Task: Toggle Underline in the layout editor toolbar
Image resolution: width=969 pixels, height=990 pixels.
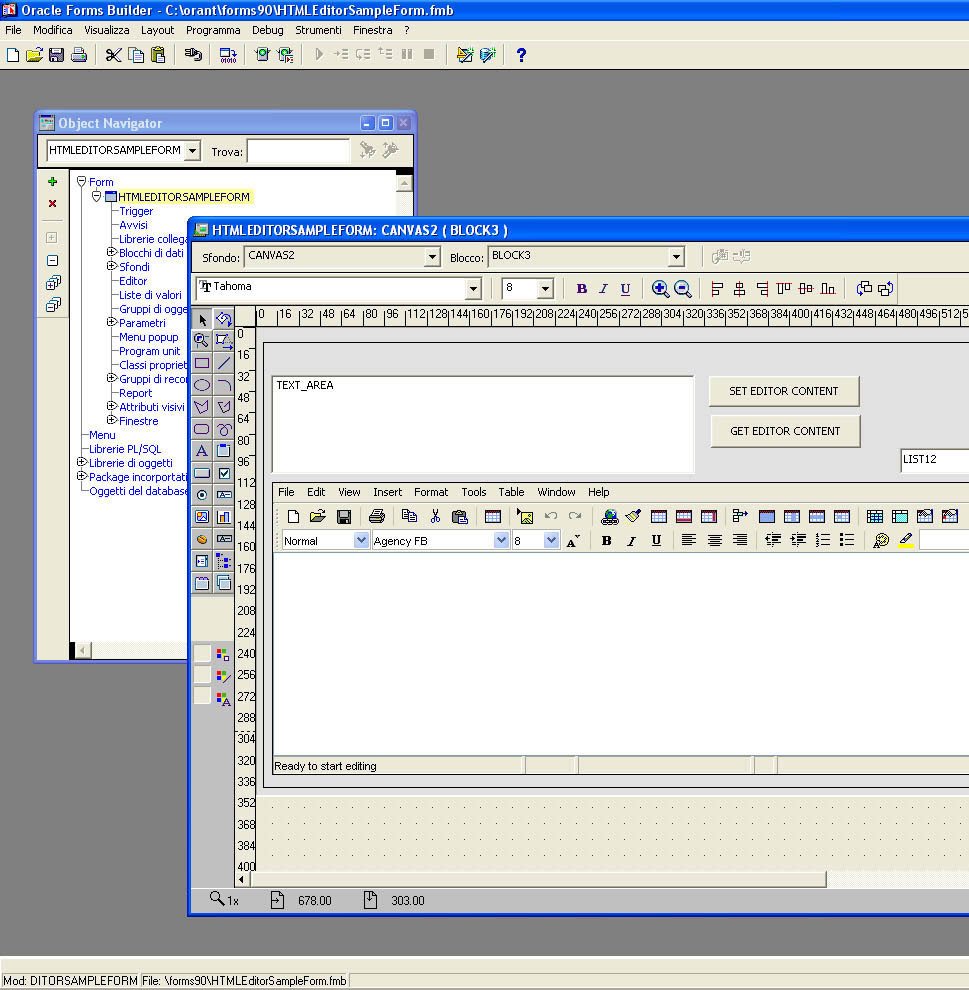Action: 625,289
